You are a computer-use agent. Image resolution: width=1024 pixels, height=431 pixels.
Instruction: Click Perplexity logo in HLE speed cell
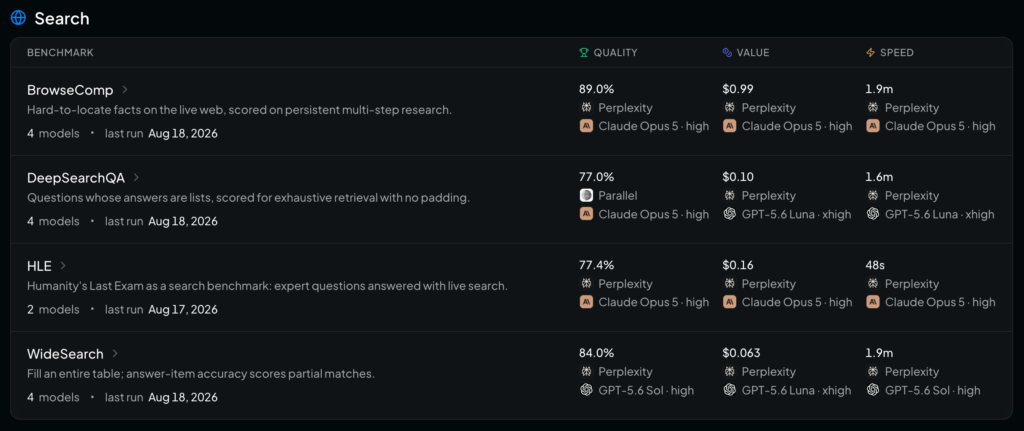872,284
